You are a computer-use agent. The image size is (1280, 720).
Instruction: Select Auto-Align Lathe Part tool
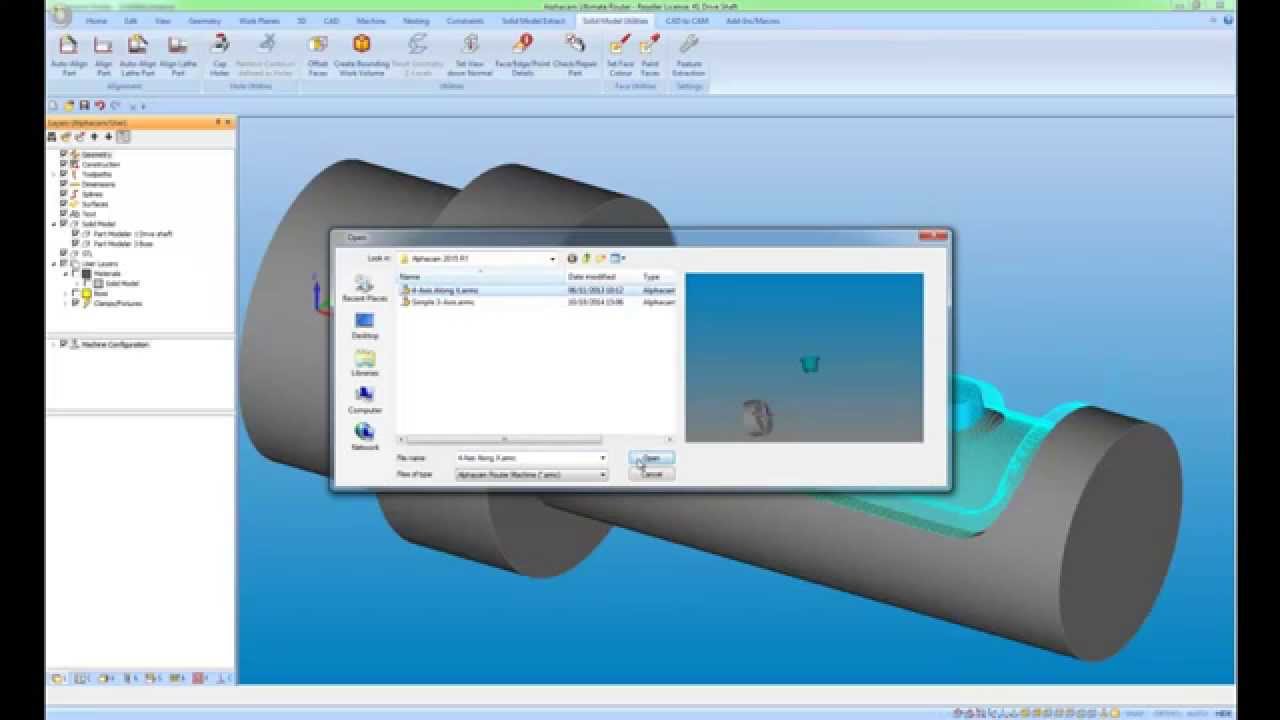click(138, 54)
